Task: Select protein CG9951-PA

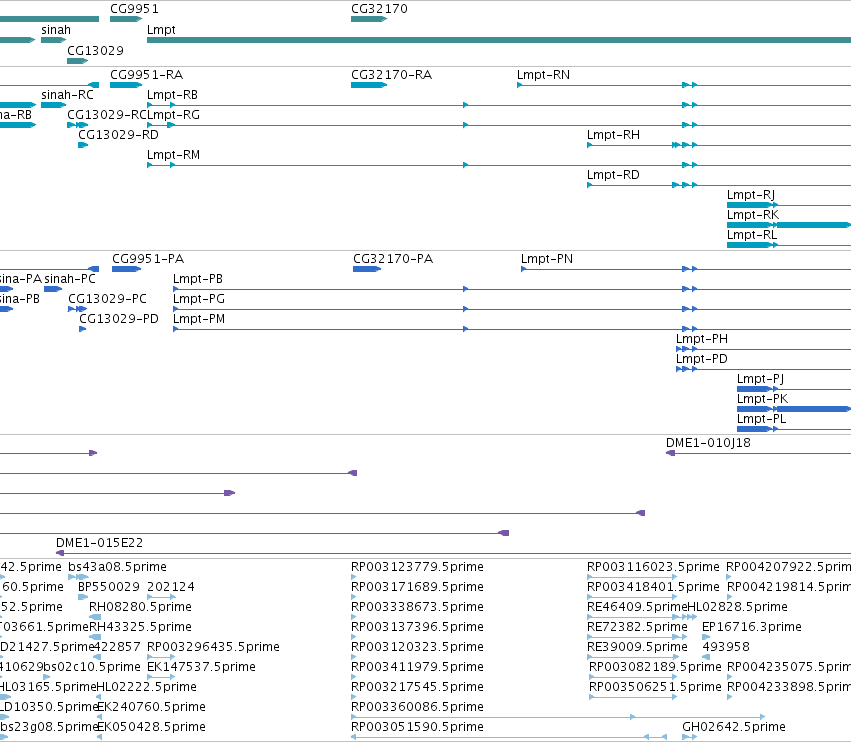Action: tap(126, 269)
